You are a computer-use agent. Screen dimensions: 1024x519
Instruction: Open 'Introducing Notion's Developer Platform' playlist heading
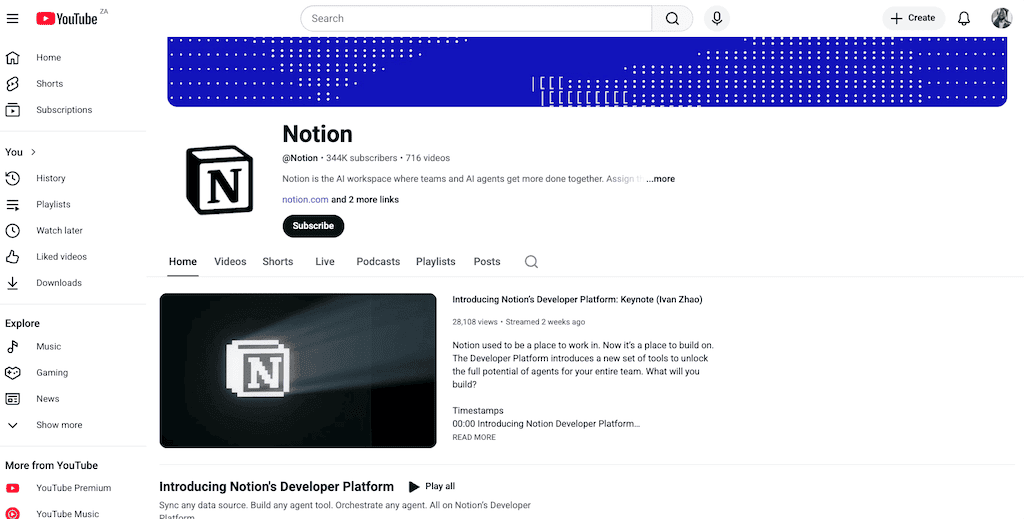tap(276, 486)
